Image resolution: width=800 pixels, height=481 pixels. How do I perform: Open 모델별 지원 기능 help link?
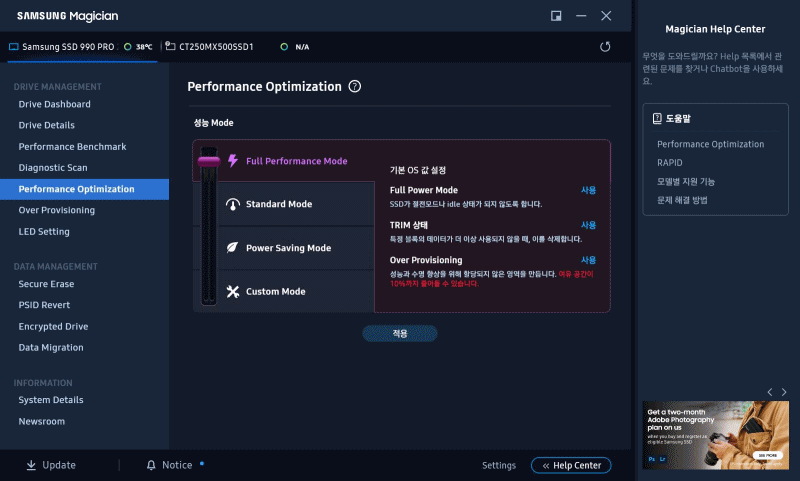[x=686, y=182]
